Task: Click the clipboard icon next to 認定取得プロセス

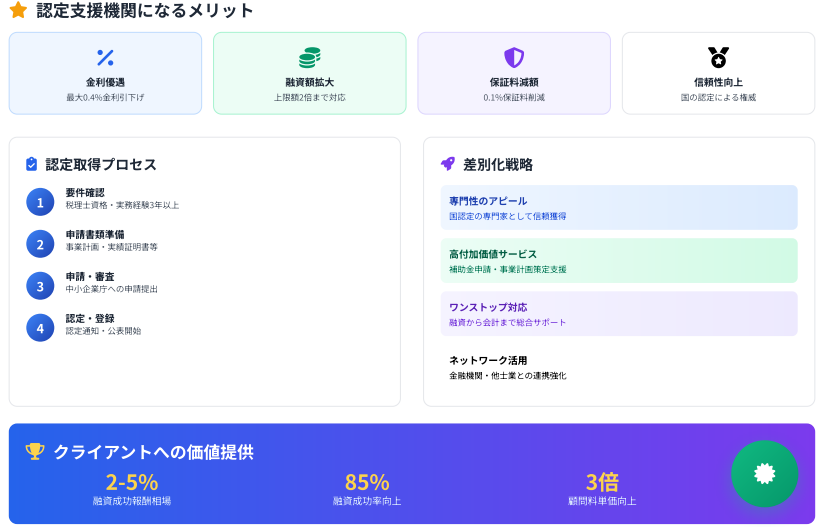Action: tap(31, 164)
